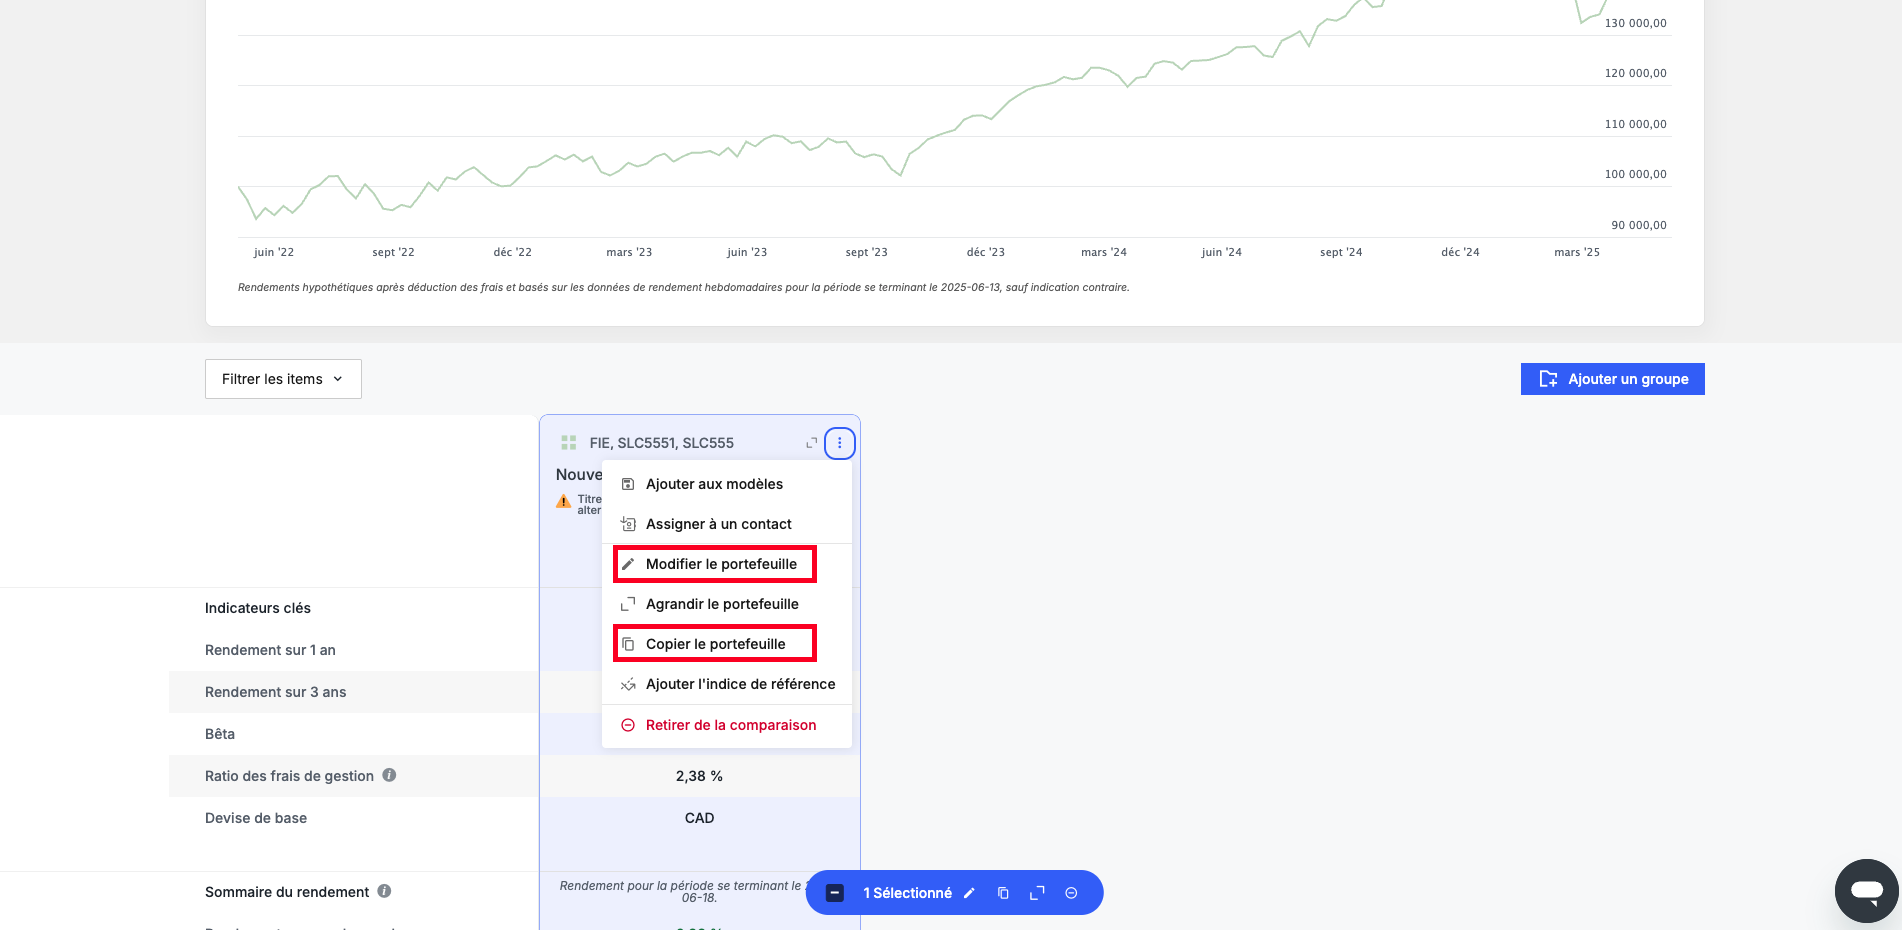Image resolution: width=1902 pixels, height=930 pixels.
Task: Click the green grid icon beside FIE, SLC5551
Action: (x=569, y=442)
